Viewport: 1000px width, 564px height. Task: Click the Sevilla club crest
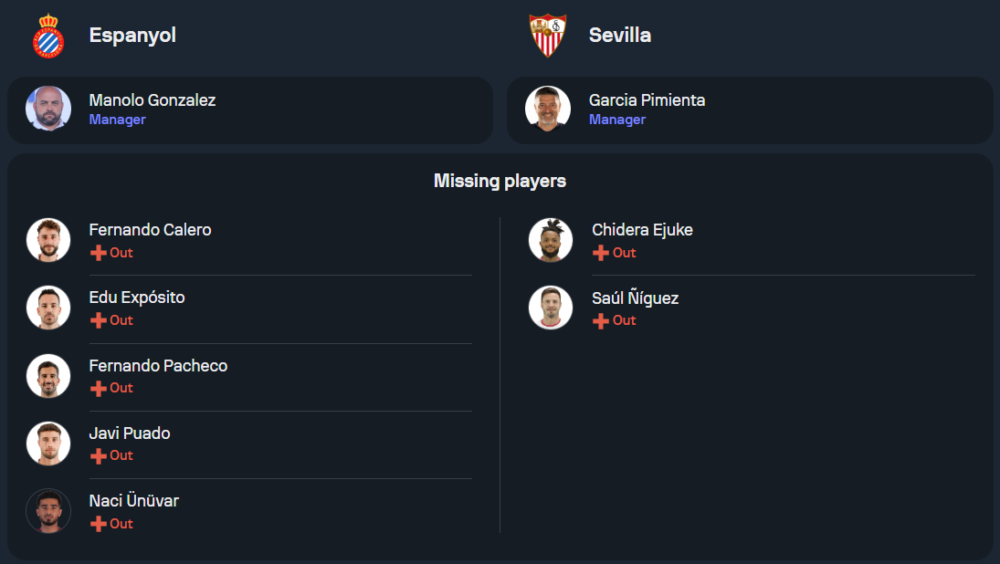(x=548, y=36)
